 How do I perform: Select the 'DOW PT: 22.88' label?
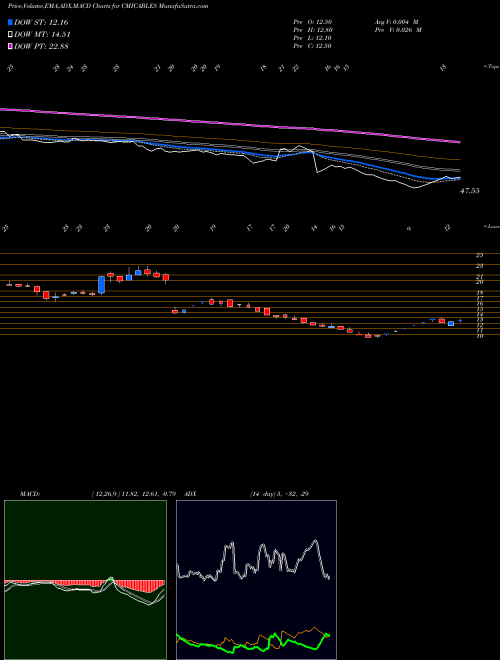click(x=41, y=46)
